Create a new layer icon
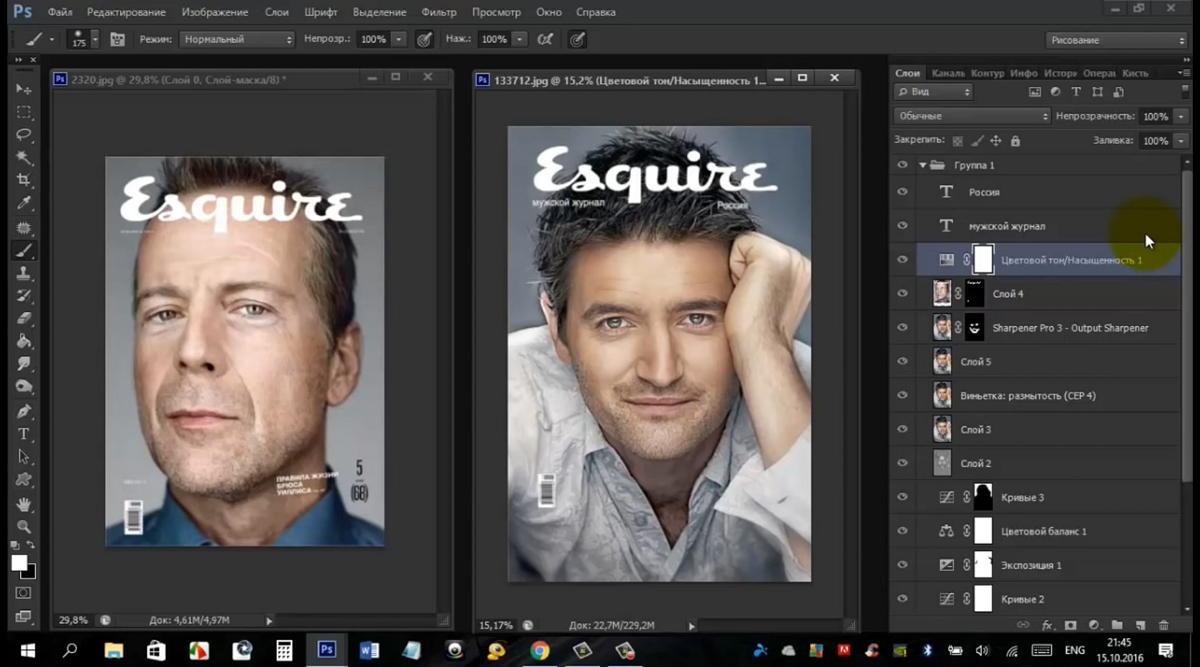The height and width of the screenshot is (667, 1200). (1140, 625)
